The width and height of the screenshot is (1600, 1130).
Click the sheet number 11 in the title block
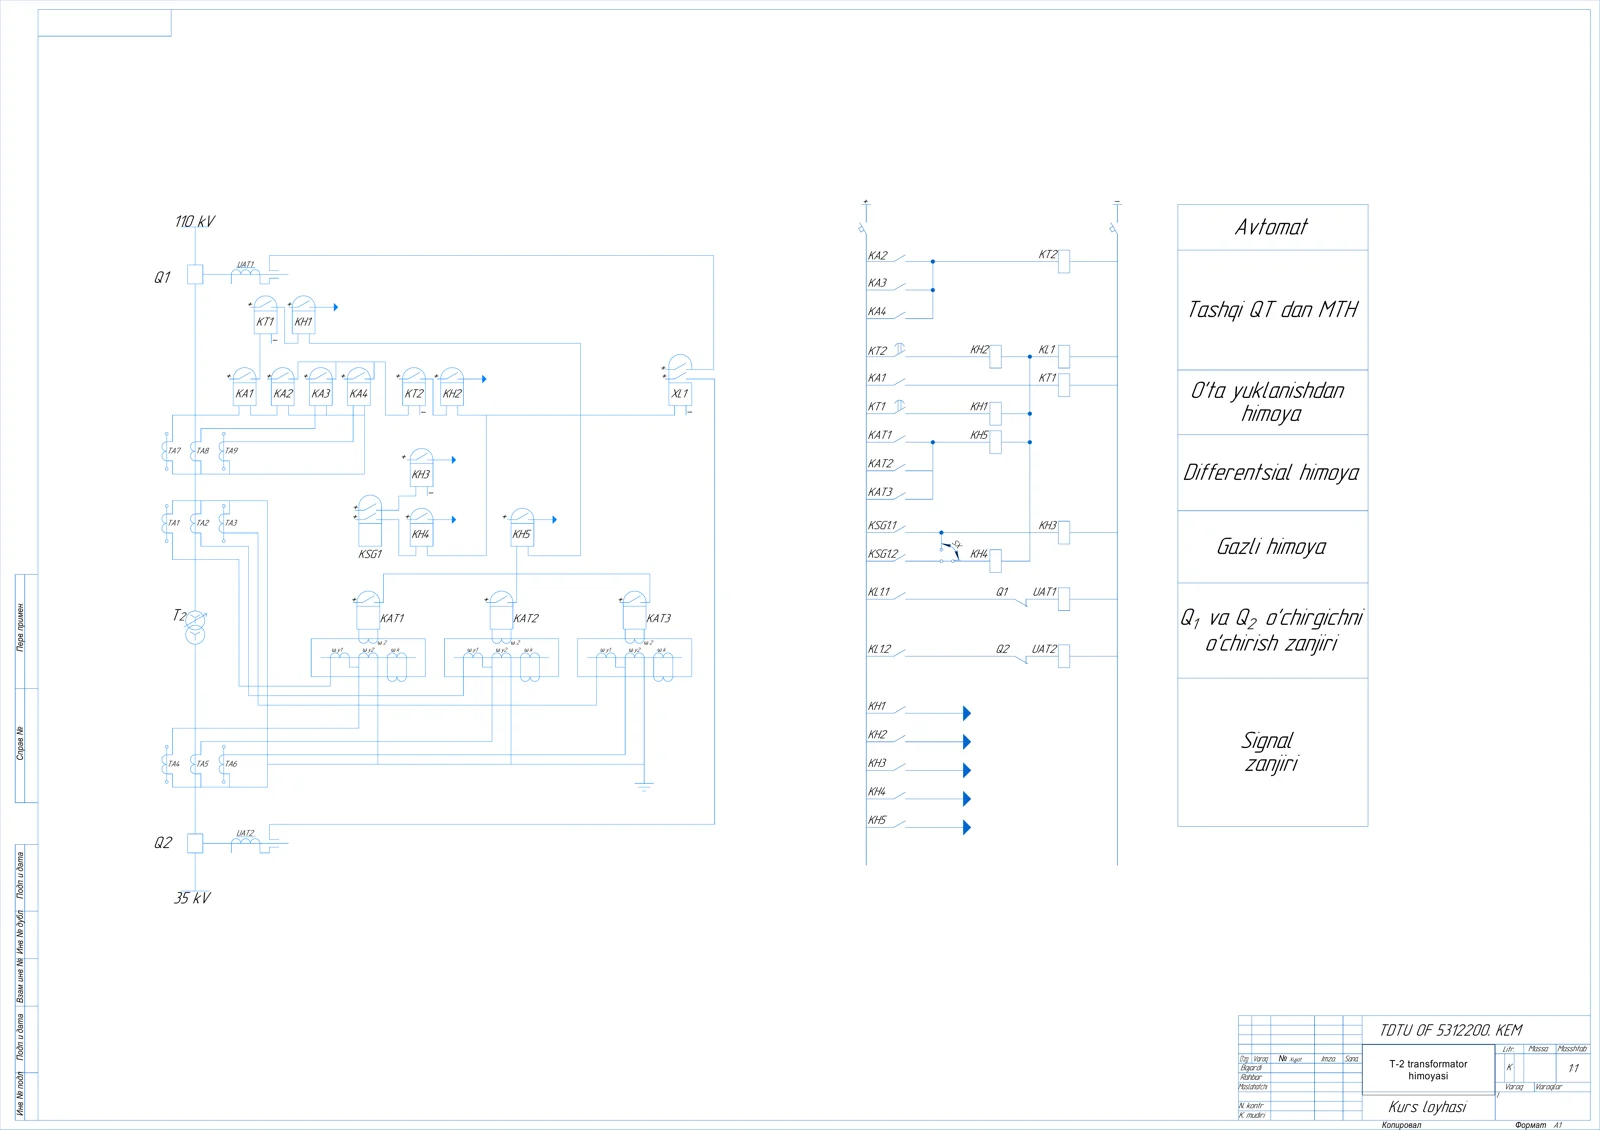pyautogui.click(x=1573, y=1068)
